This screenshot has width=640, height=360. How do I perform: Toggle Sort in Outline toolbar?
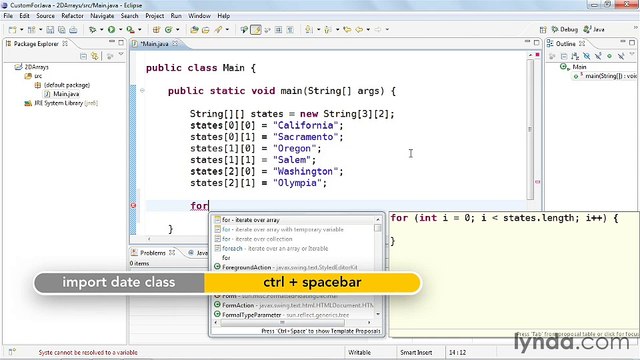575,56
